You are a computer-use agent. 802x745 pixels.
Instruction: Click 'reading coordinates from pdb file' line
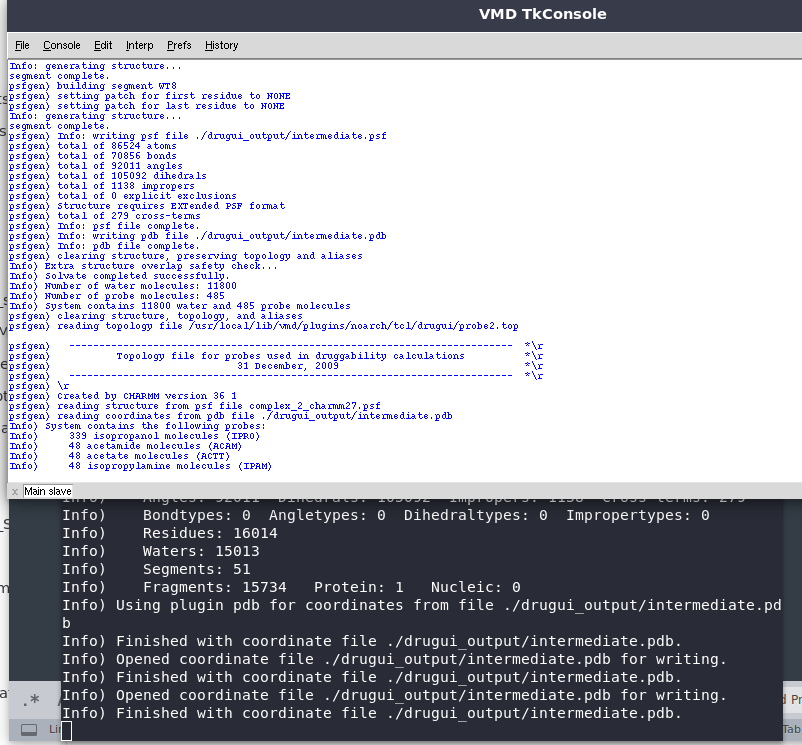(231, 416)
